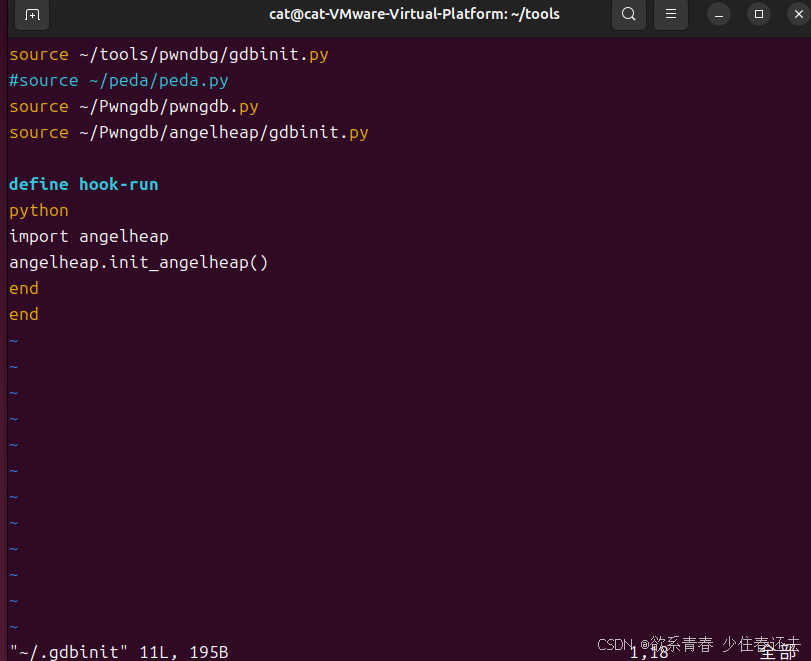Open the hamburger menu in the titlebar
Screen dimensions: 811x661
point(670,14)
